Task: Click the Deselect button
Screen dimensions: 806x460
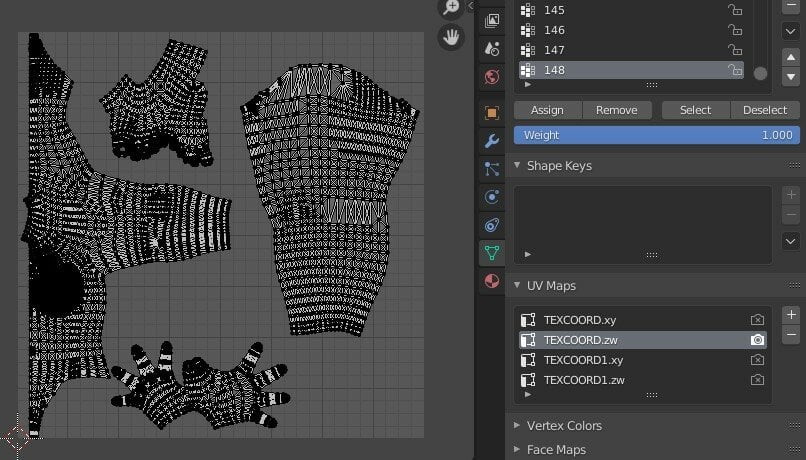Action: [765, 110]
